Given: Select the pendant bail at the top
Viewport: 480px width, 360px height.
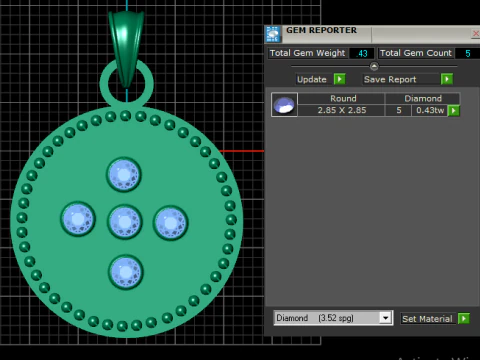Looking at the screenshot, I should coord(126,49).
